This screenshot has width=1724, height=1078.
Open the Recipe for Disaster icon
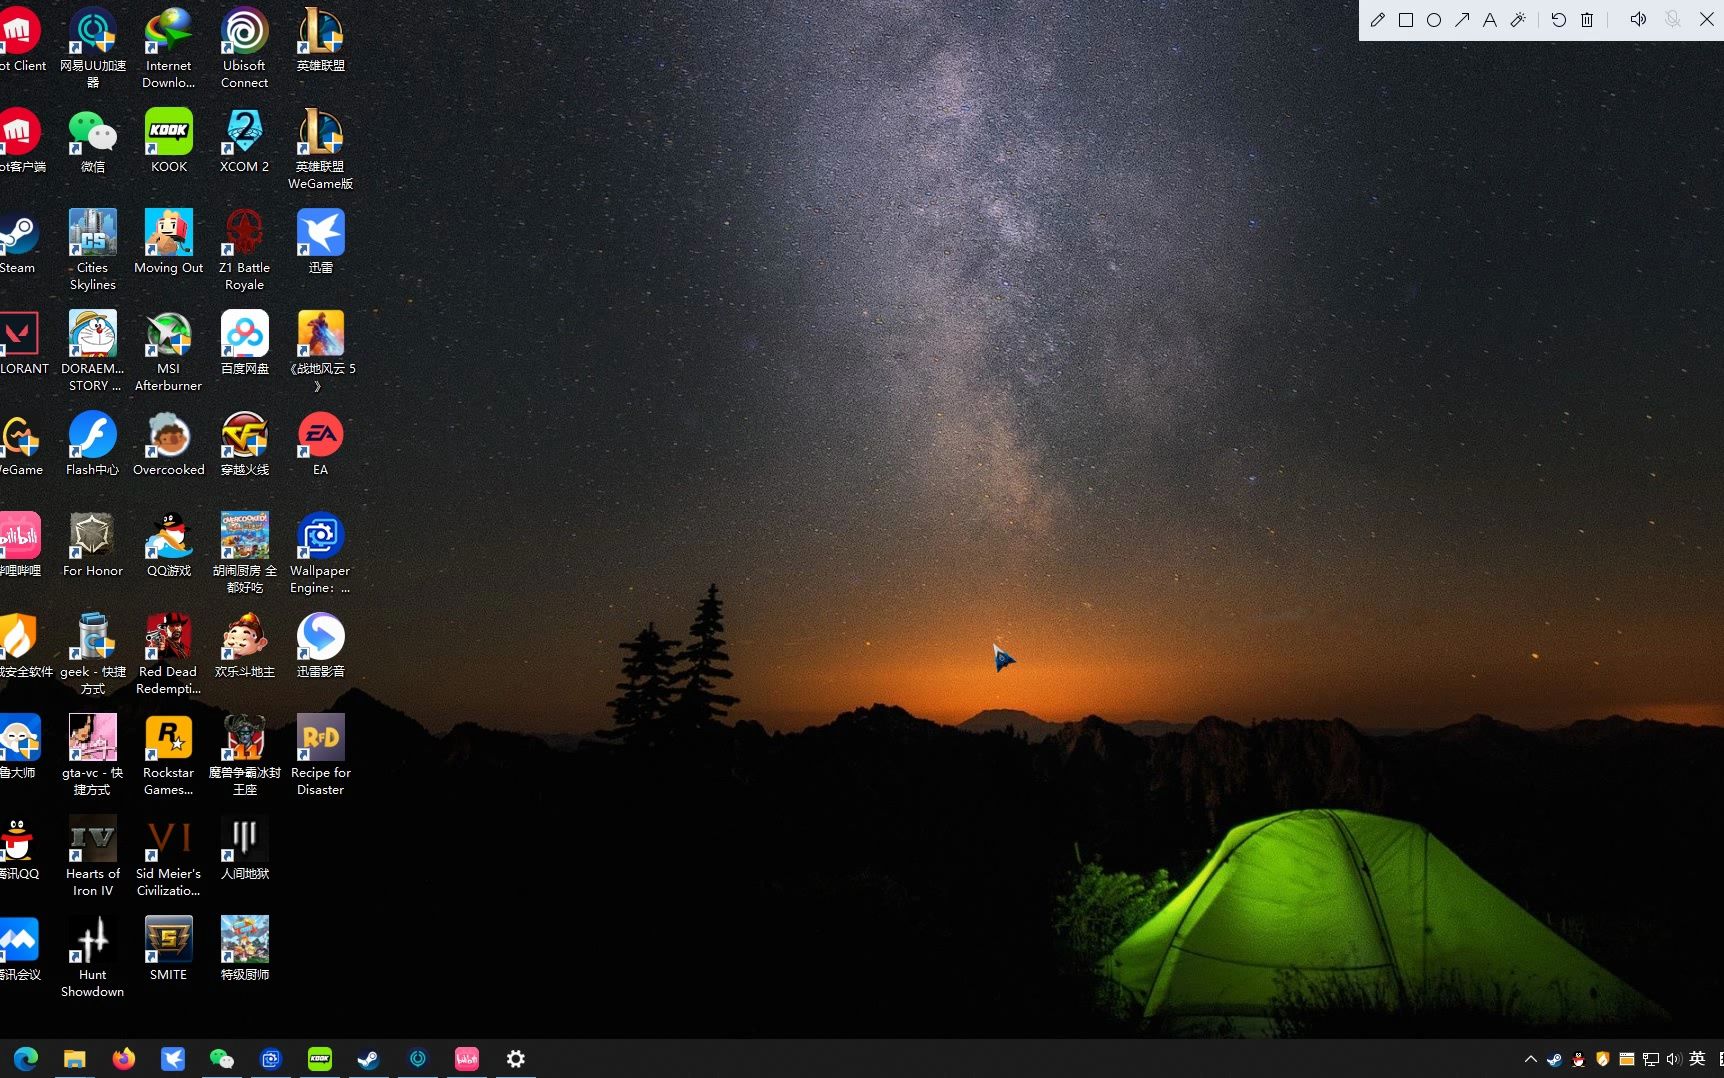[321, 755]
